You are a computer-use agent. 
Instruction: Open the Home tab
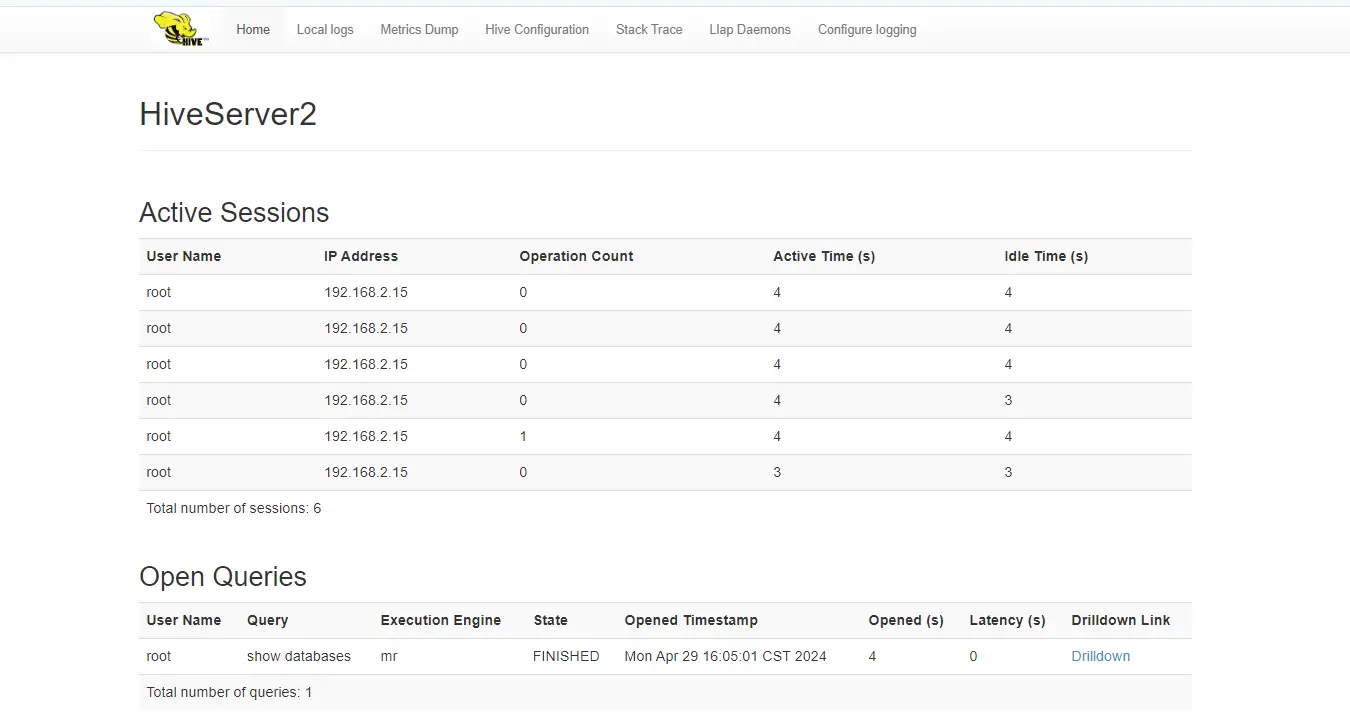(253, 30)
